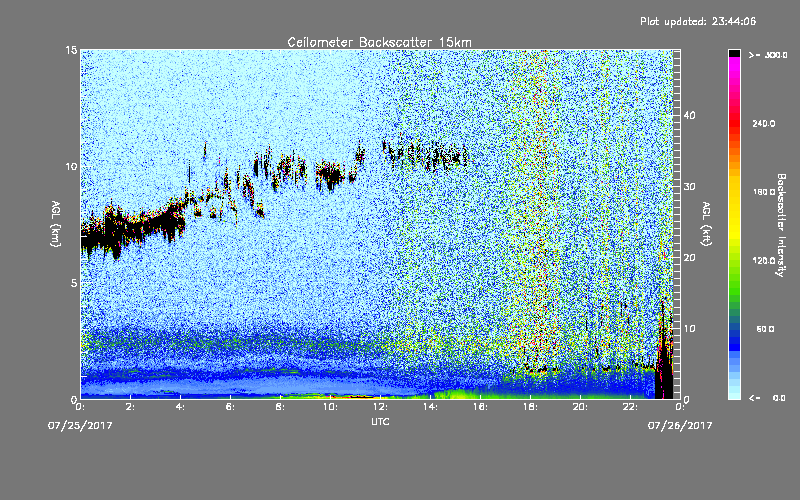Click the 14: hour tick on time axis
The height and width of the screenshot is (500, 800).
(x=431, y=407)
